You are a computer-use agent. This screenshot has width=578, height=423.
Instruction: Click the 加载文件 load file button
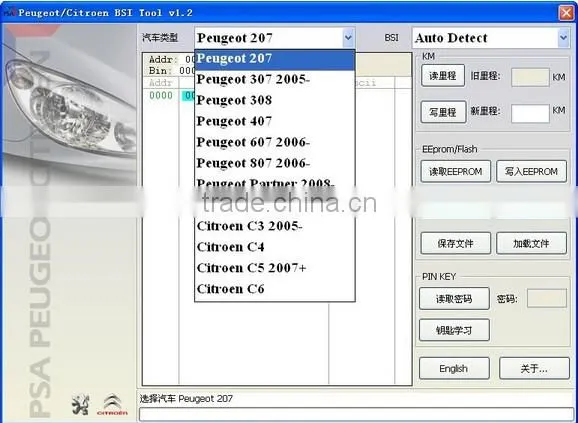point(531,243)
